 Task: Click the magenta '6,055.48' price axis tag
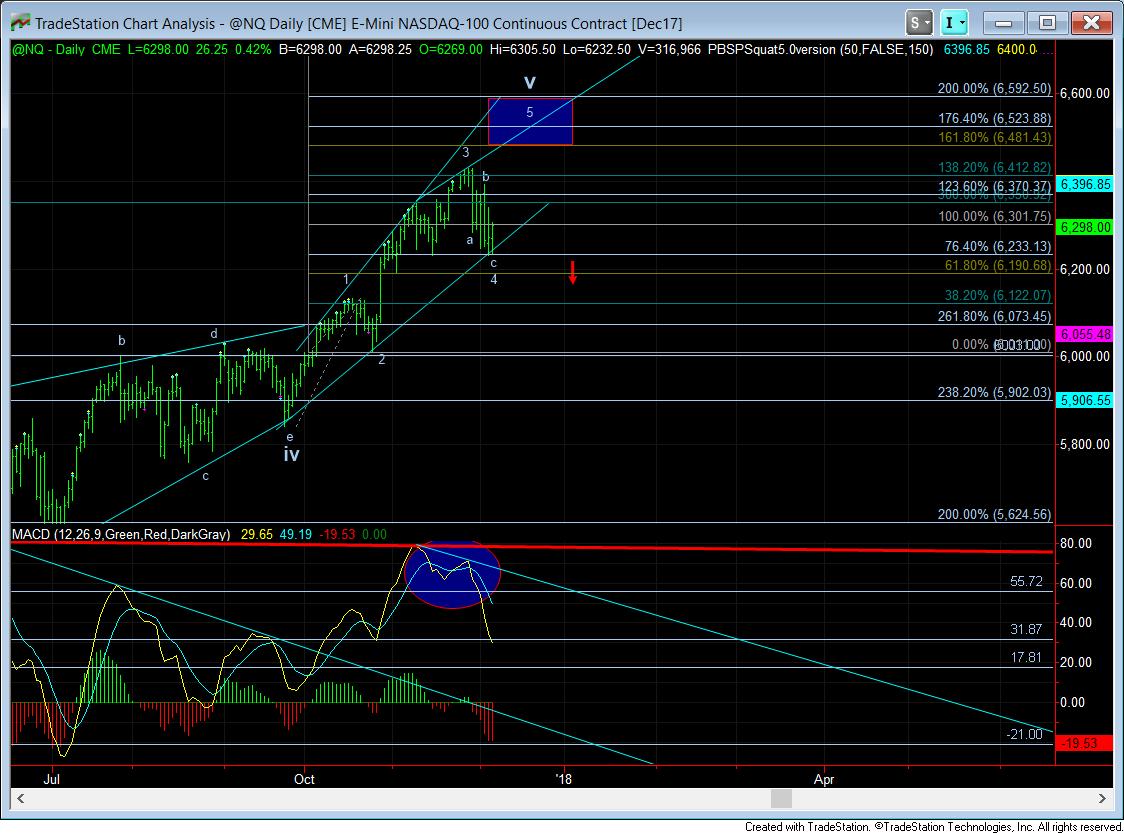coord(1085,334)
